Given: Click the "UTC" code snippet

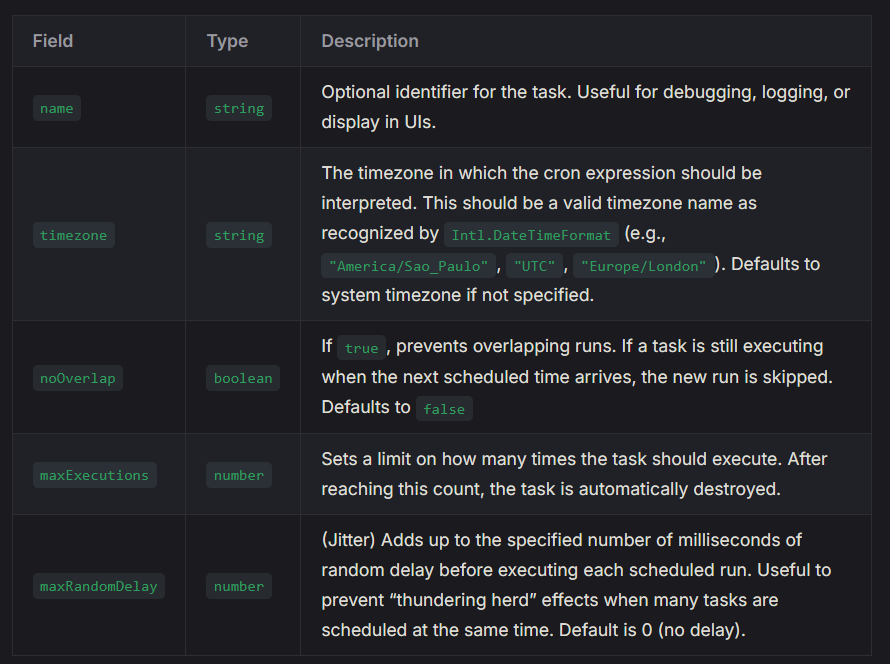Looking at the screenshot, I should pyautogui.click(x=534, y=266).
